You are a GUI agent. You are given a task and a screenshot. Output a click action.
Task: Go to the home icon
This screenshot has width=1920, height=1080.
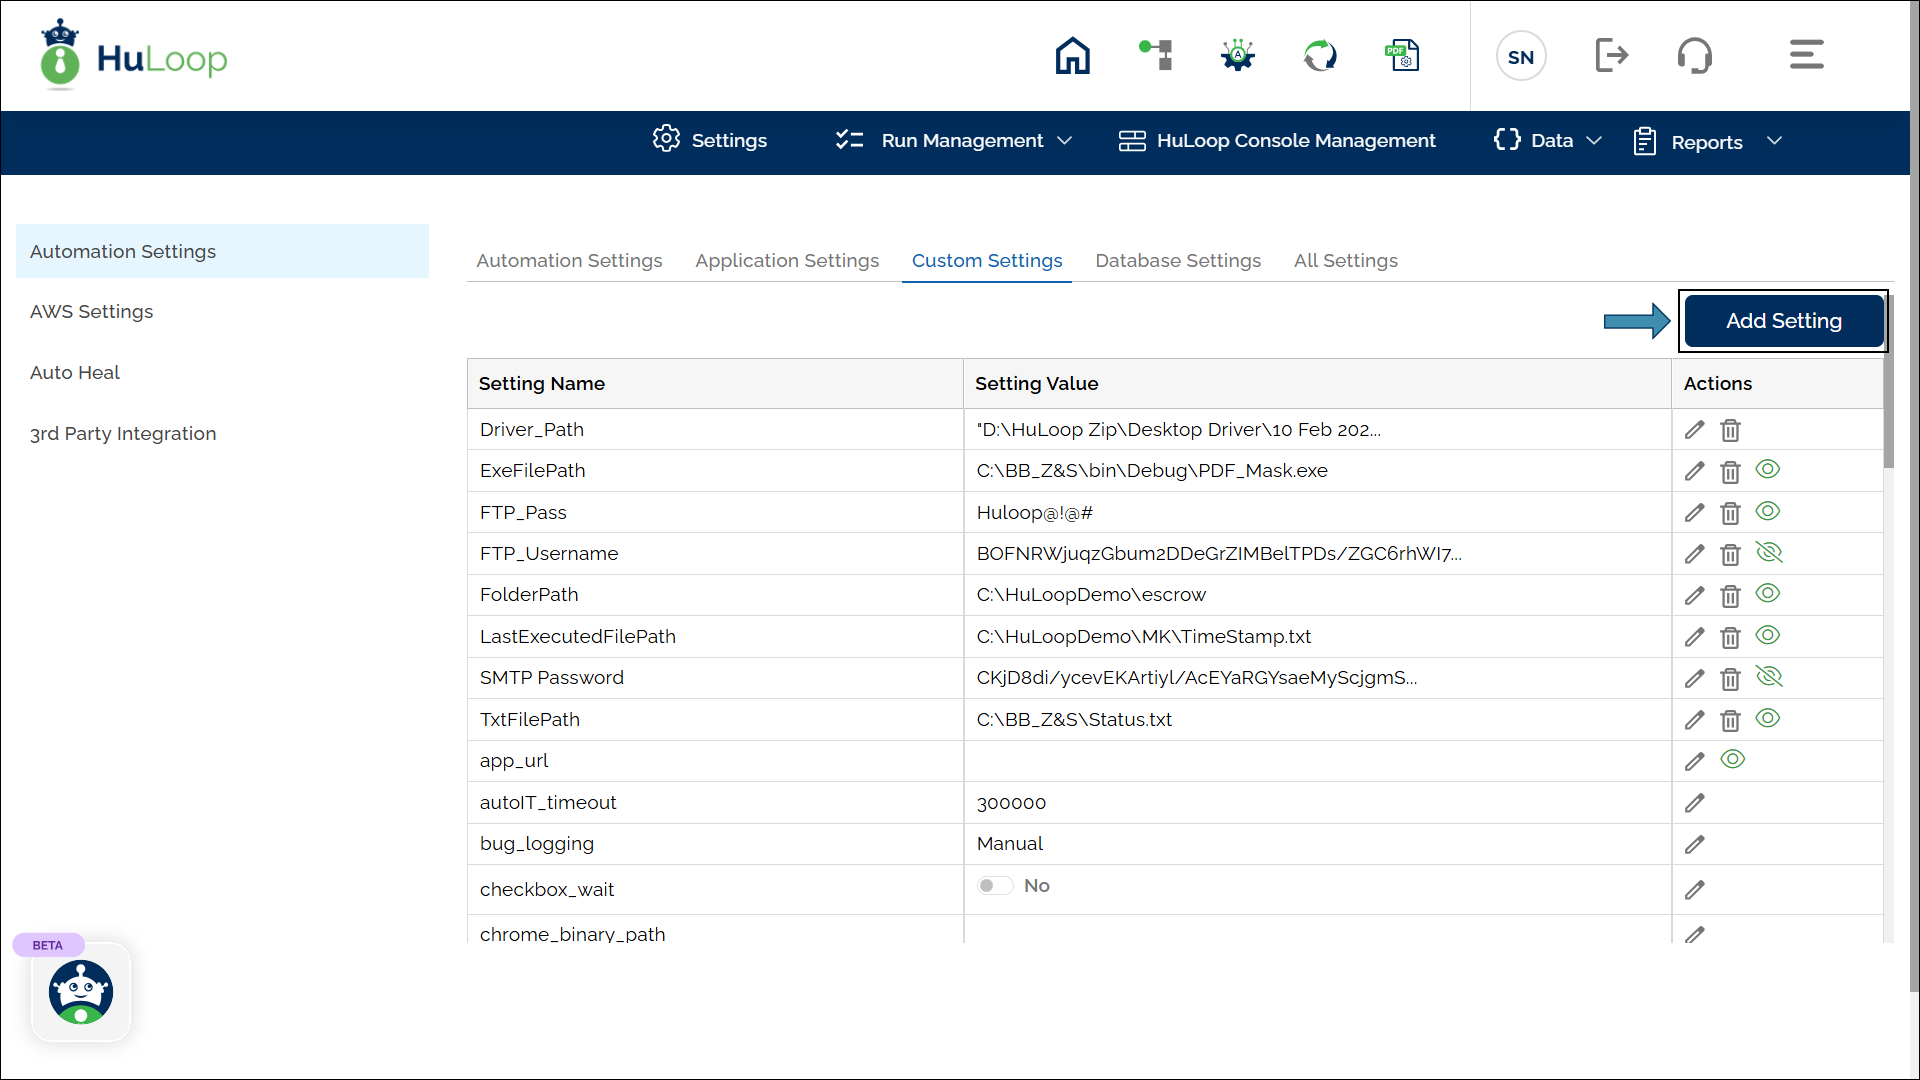point(1072,56)
